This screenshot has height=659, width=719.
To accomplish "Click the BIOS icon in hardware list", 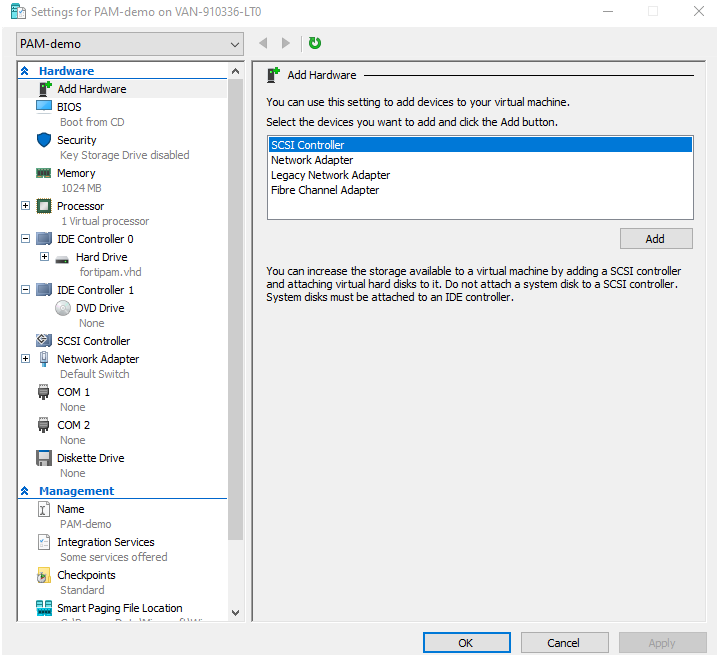I will pos(44,107).
